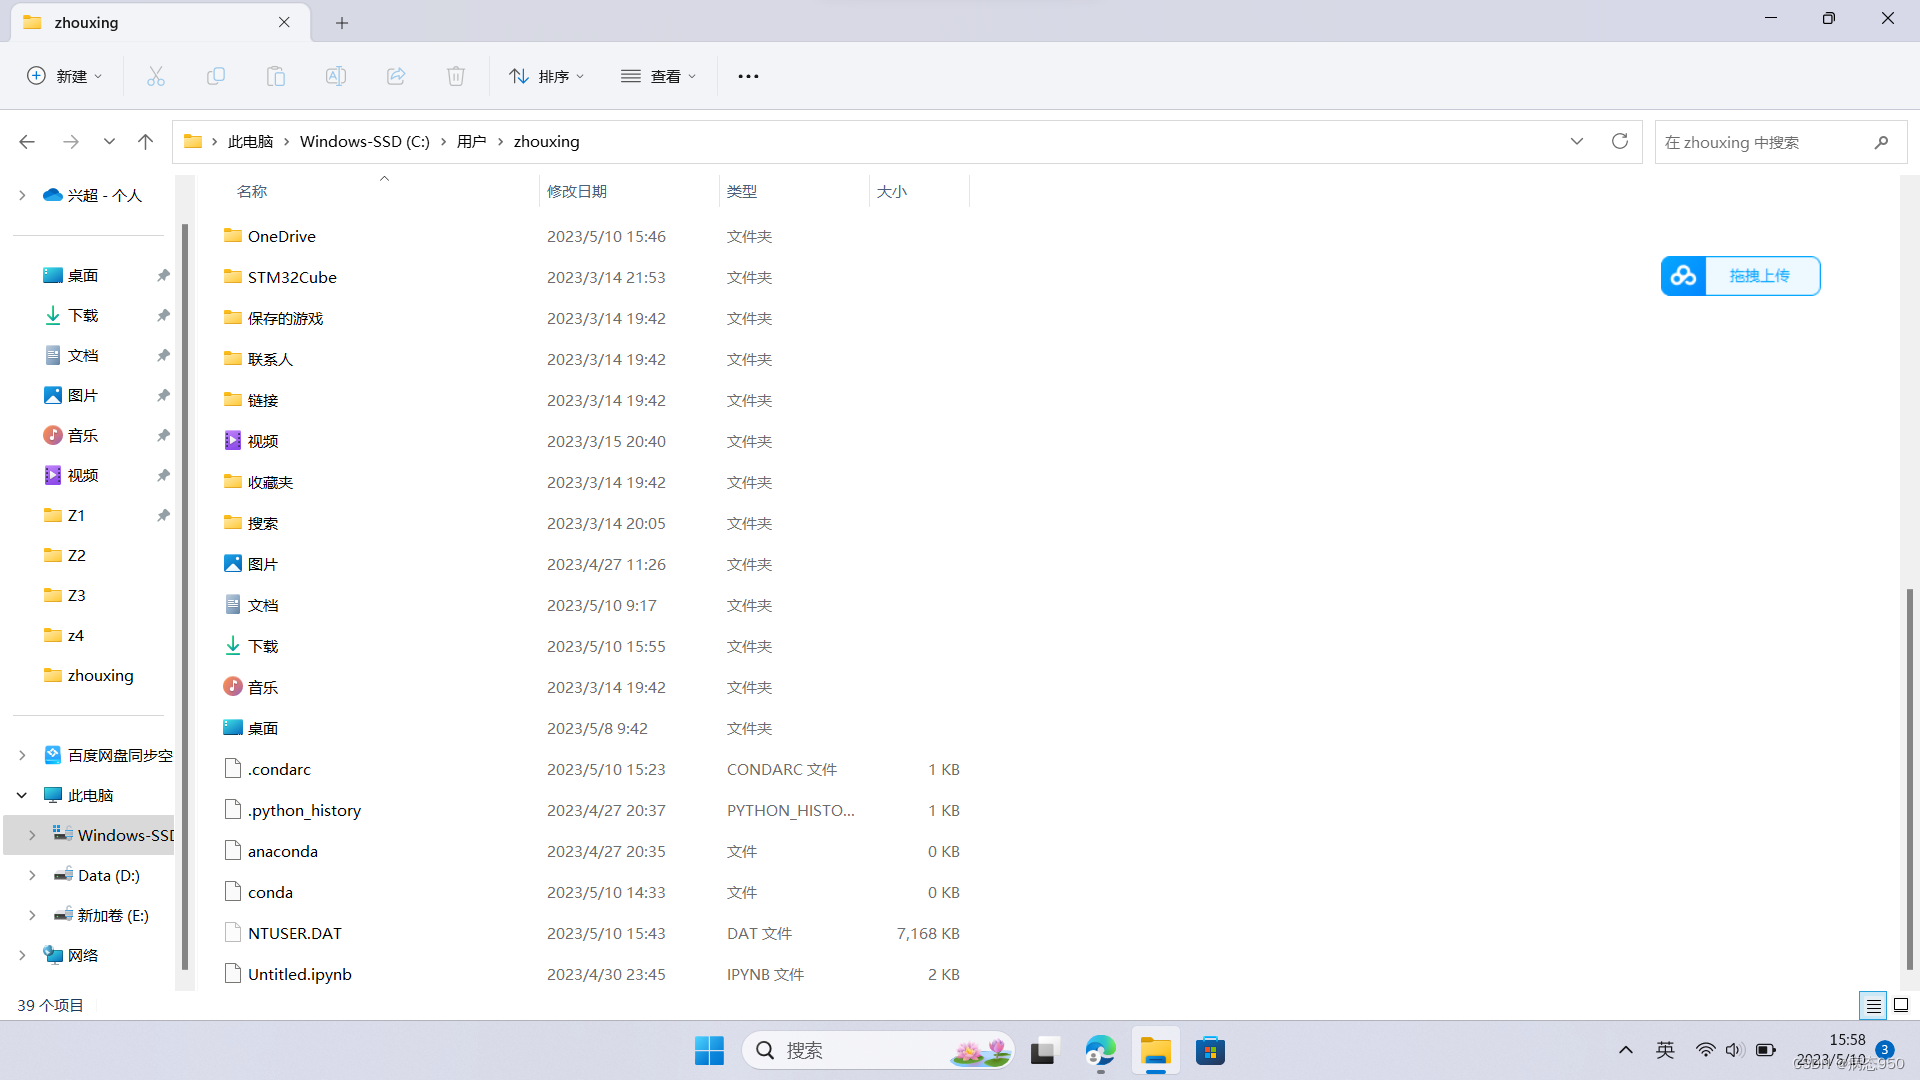Open the more options ellipsis menu

click(748, 76)
